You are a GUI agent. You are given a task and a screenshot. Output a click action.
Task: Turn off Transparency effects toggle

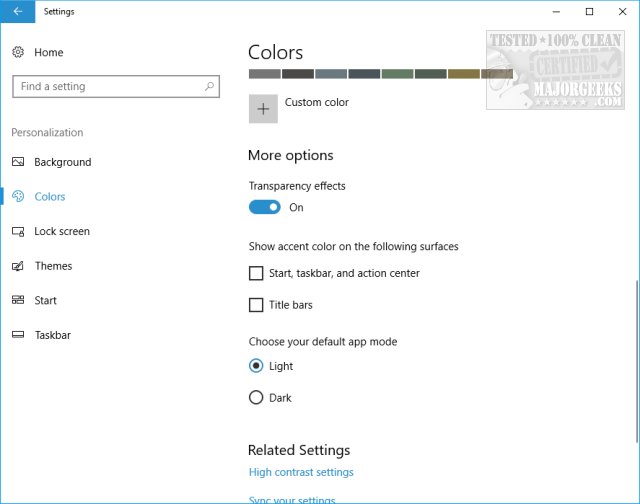(264, 207)
